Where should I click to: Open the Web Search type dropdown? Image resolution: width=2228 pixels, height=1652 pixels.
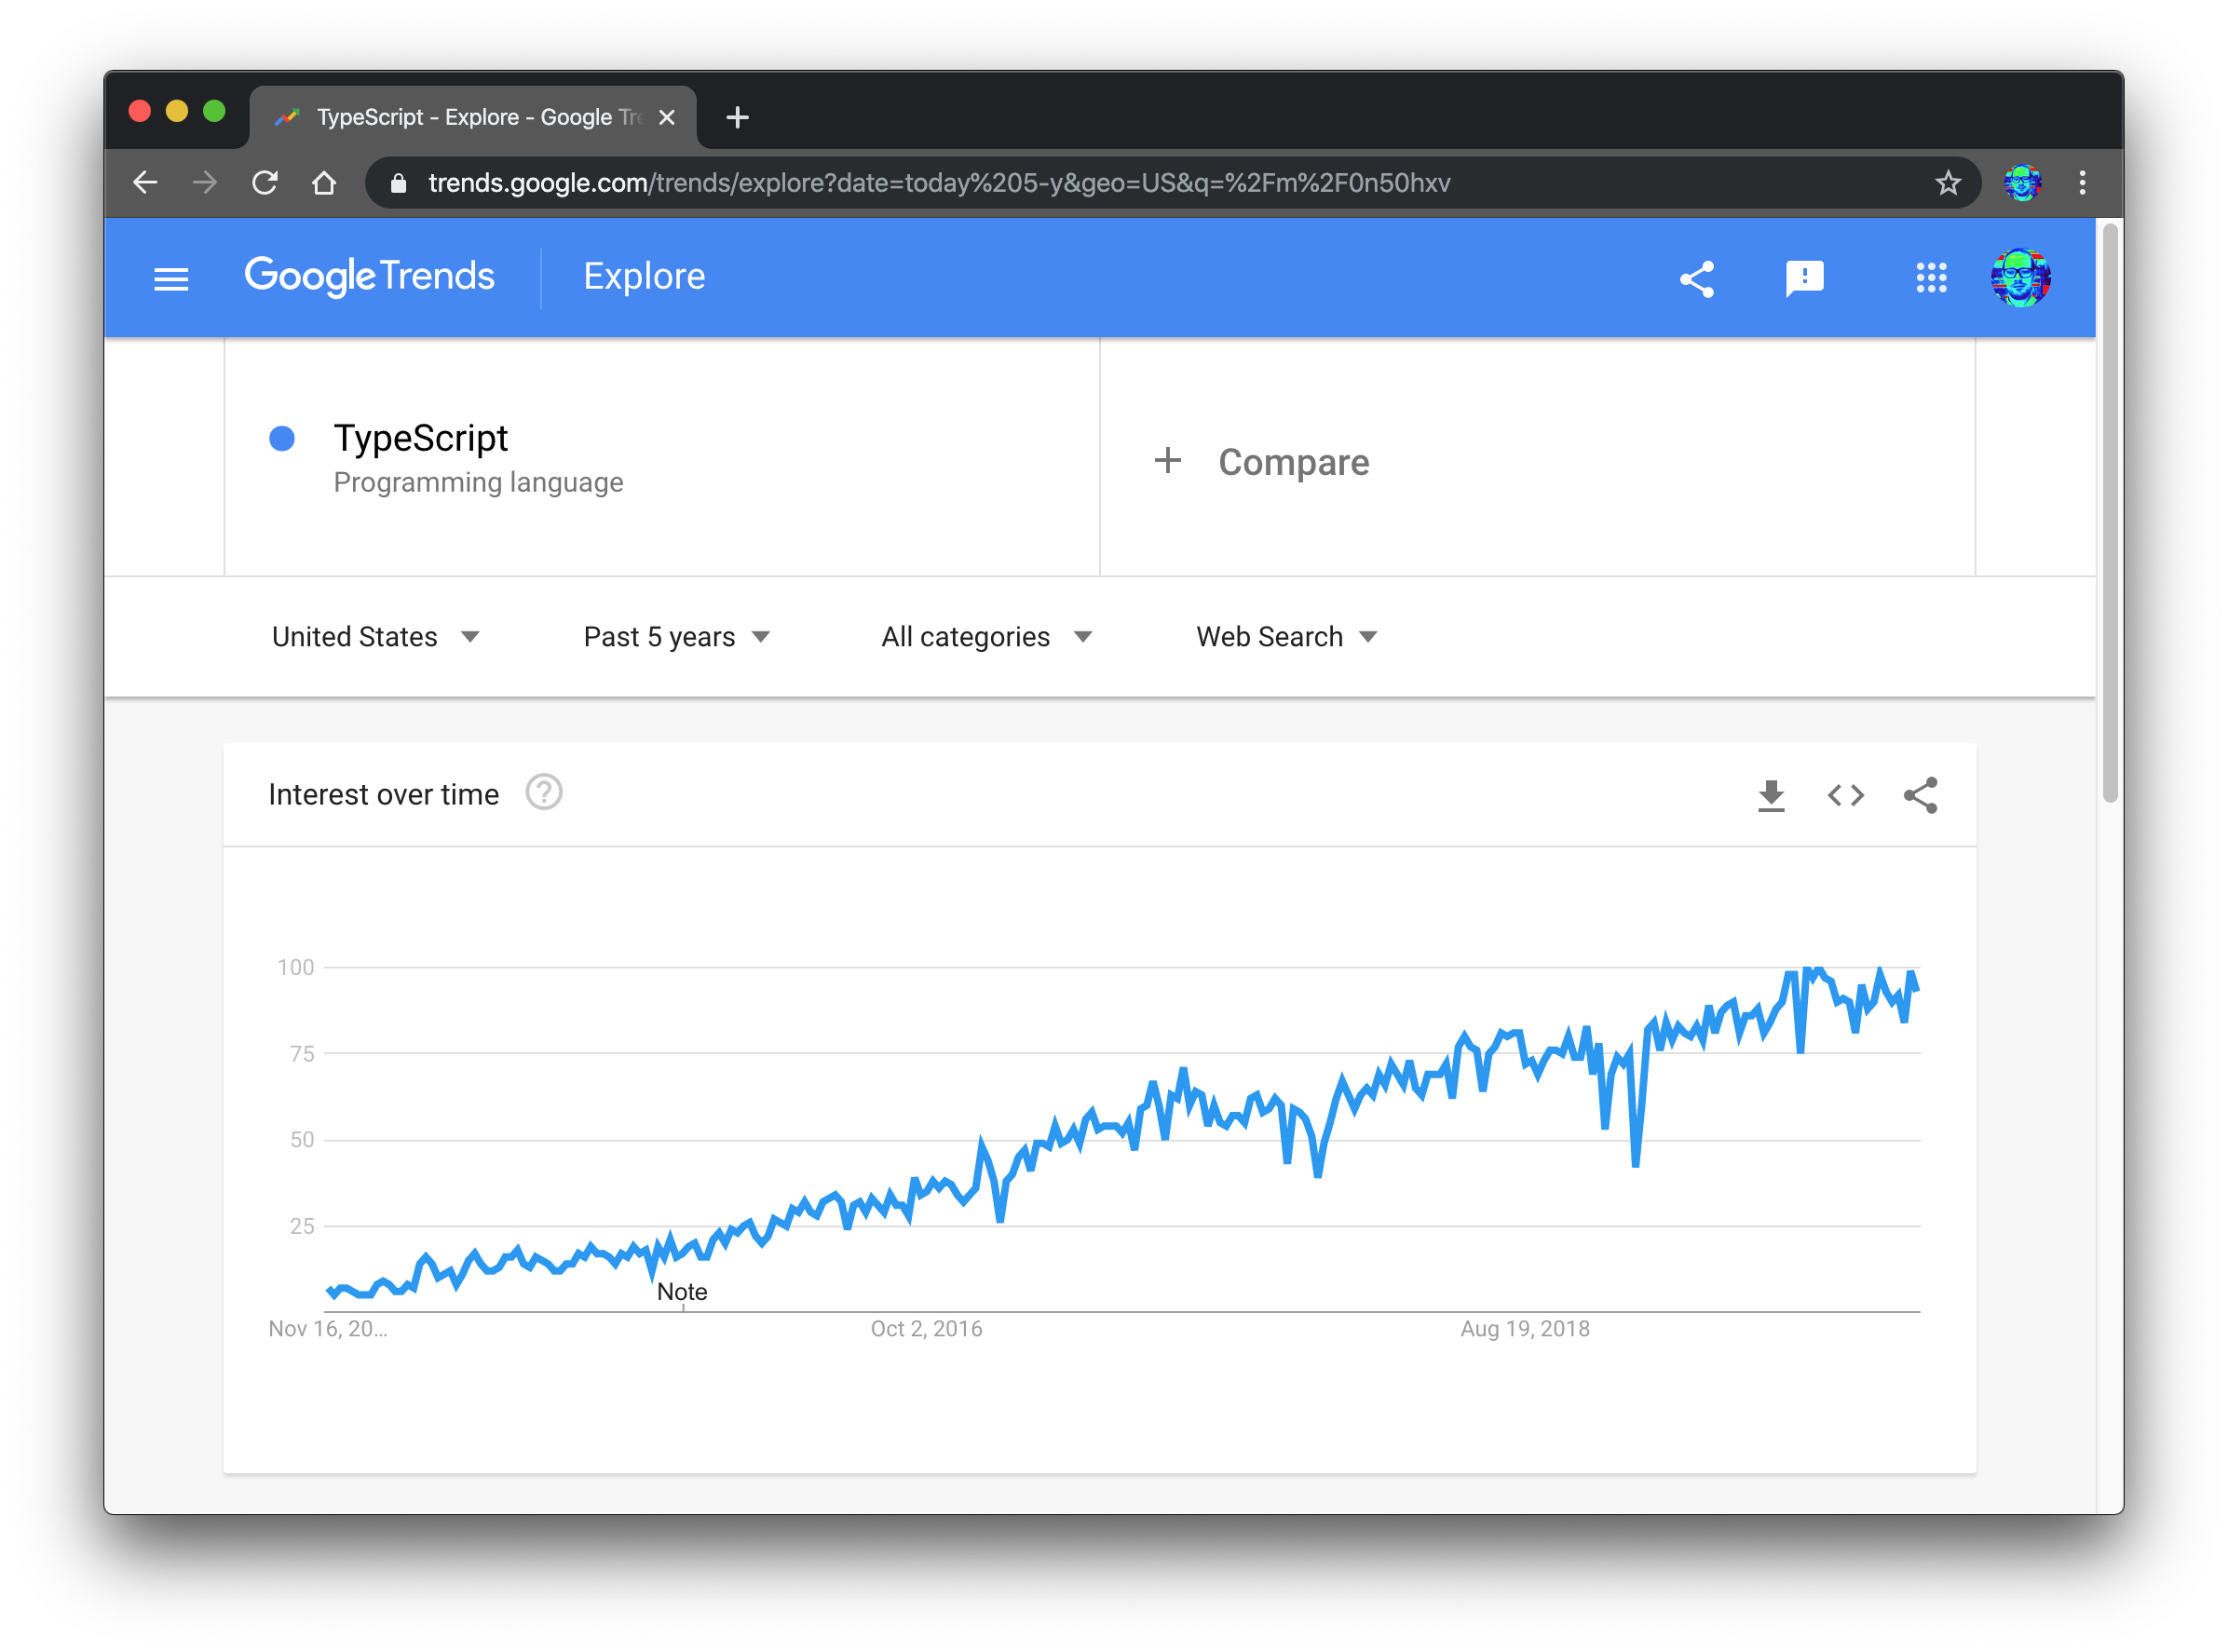[x=1287, y=636]
